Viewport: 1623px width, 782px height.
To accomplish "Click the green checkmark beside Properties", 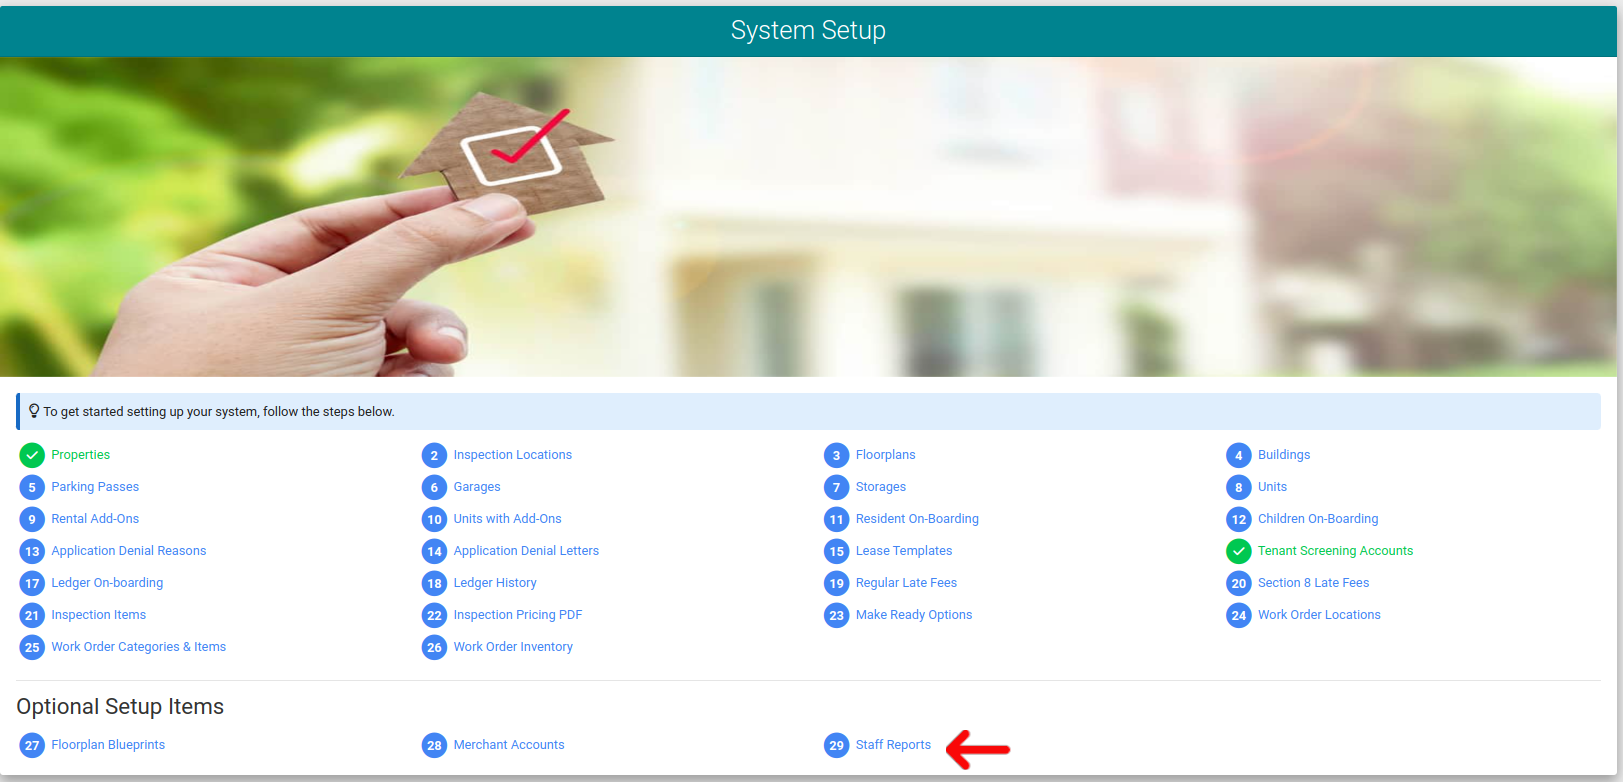I will point(32,455).
